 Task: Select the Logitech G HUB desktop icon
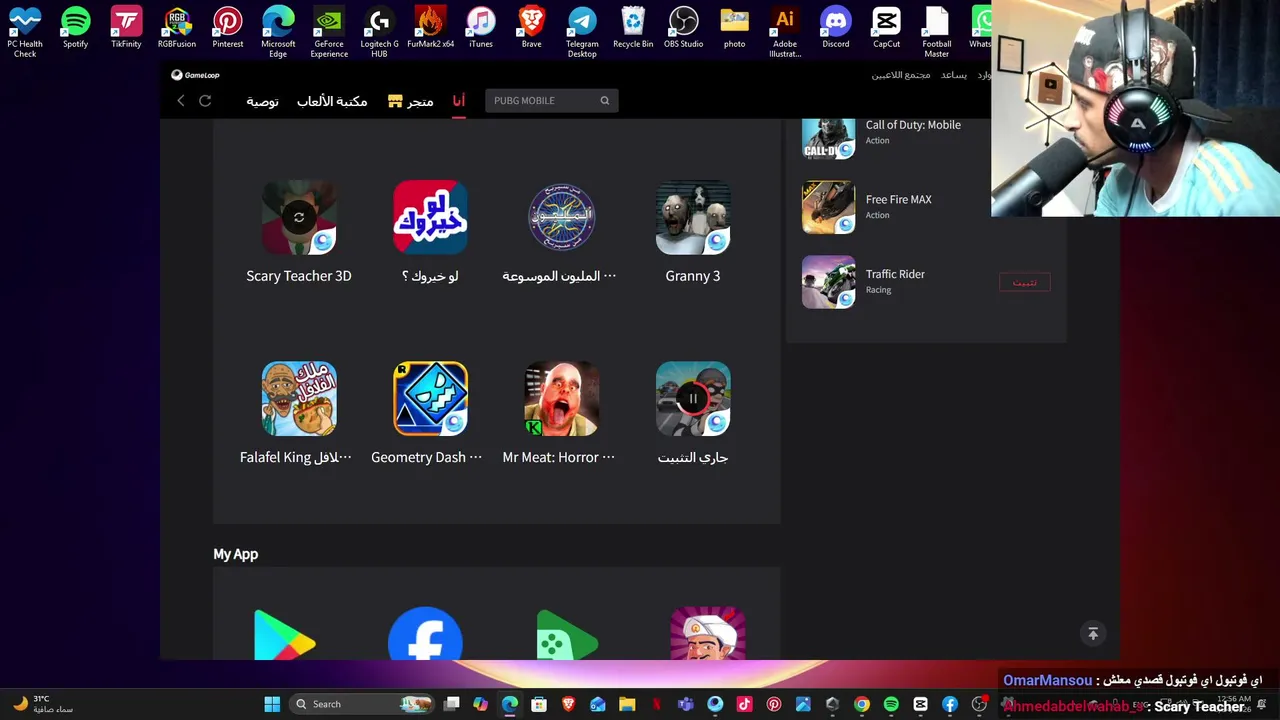379,32
